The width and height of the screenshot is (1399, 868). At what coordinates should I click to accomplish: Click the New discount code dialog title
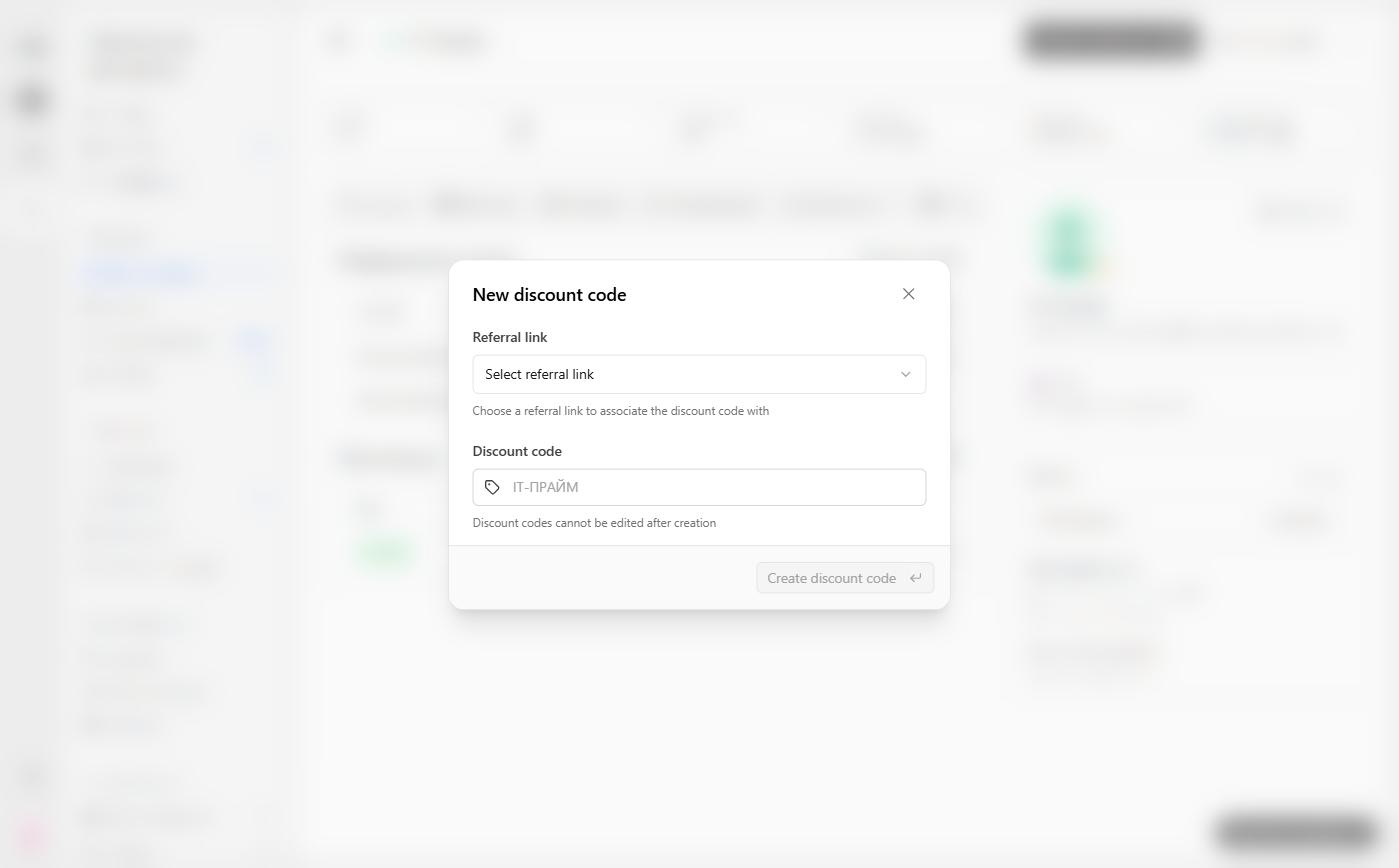pyautogui.click(x=549, y=295)
